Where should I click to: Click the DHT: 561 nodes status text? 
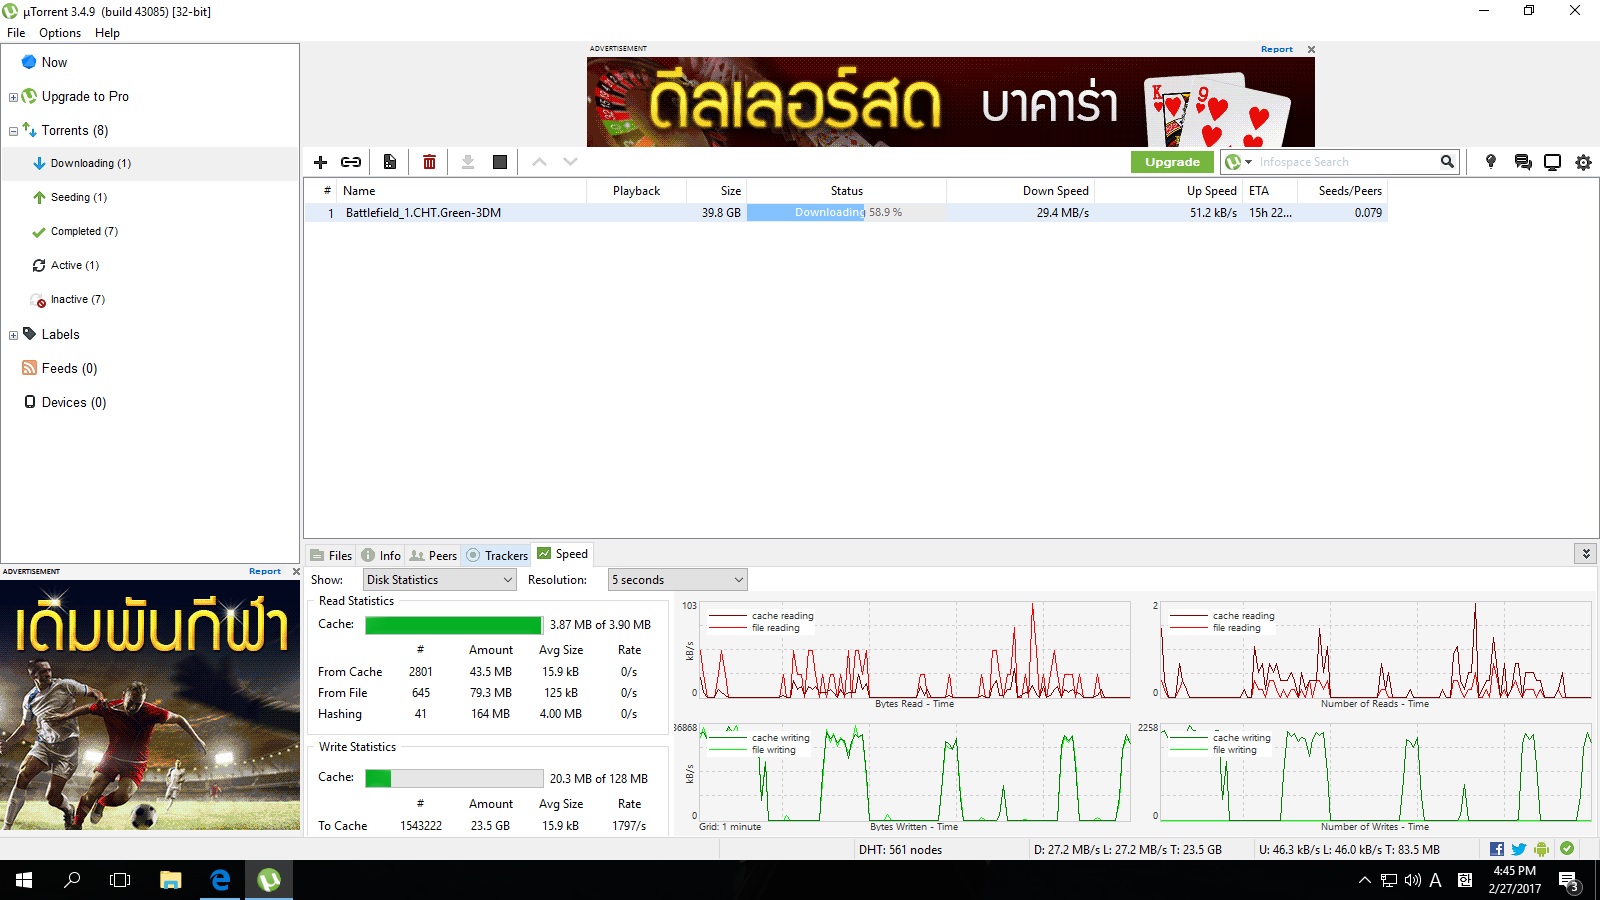pyautogui.click(x=900, y=850)
